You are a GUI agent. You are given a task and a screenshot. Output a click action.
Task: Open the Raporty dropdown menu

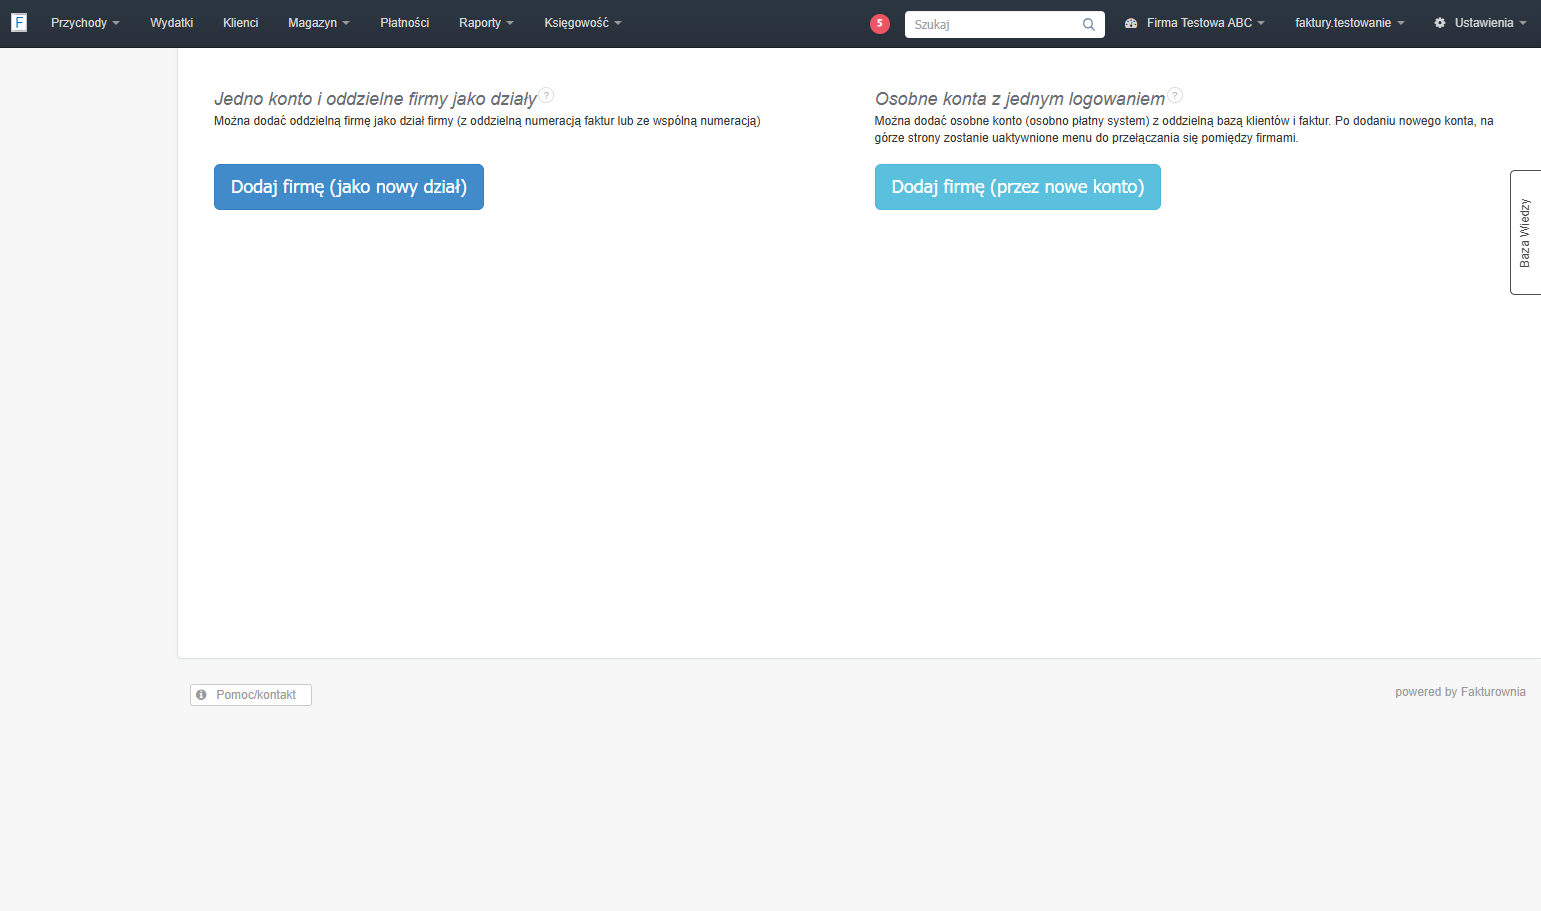[486, 23]
